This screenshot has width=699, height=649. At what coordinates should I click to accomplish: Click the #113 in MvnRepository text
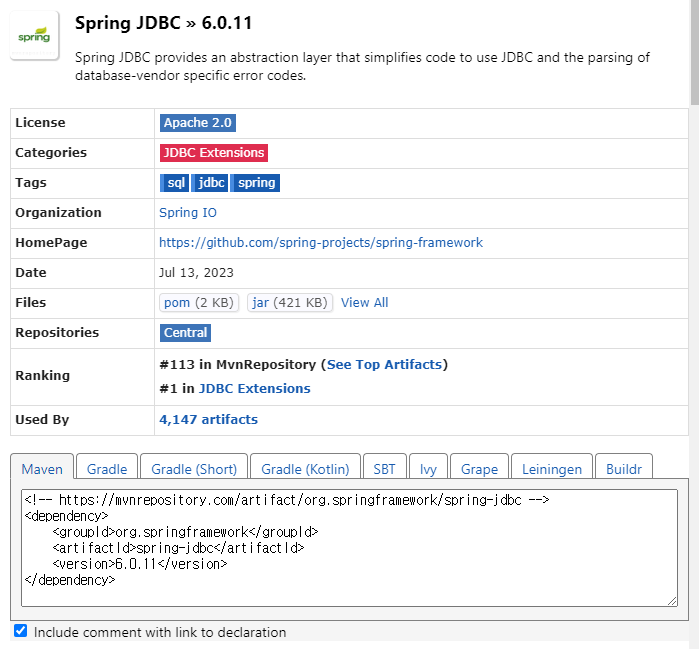[x=238, y=365]
